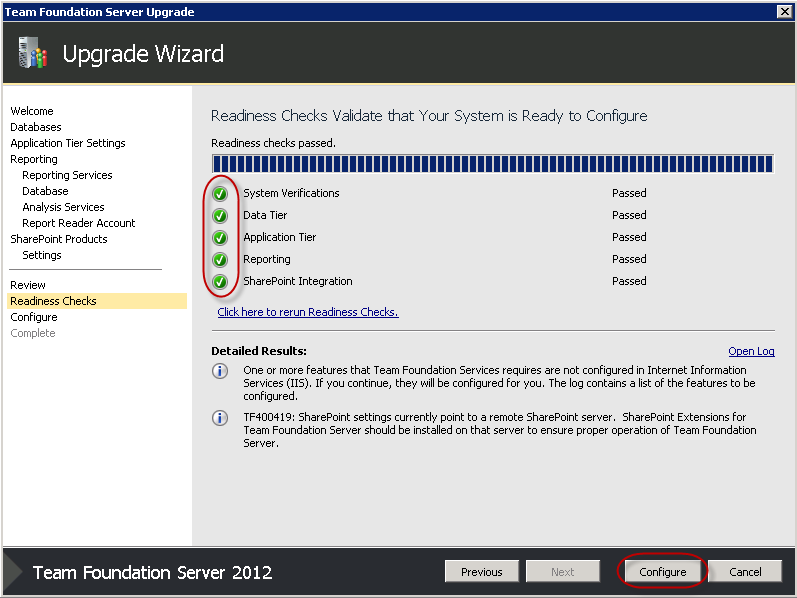
Task: Click the Previous button
Action: tap(482, 572)
